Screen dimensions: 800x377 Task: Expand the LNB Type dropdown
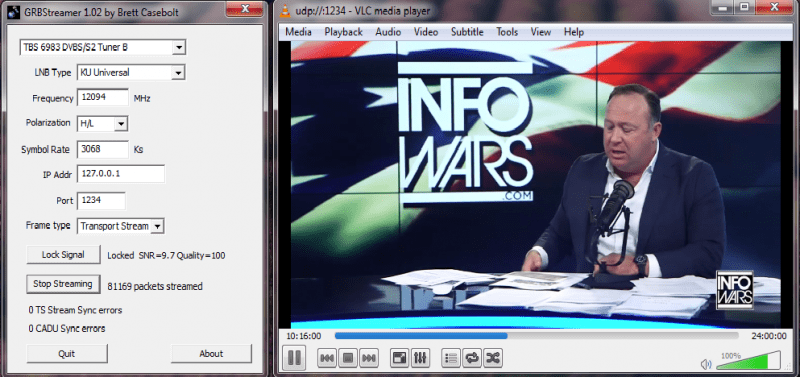click(178, 73)
